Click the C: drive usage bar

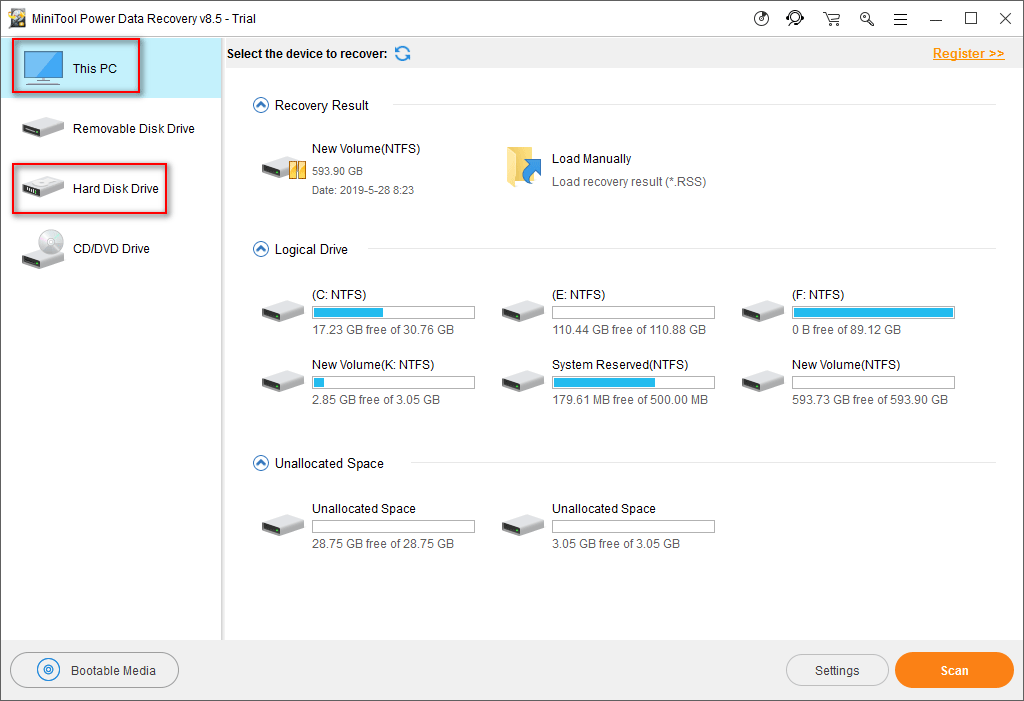point(393,312)
